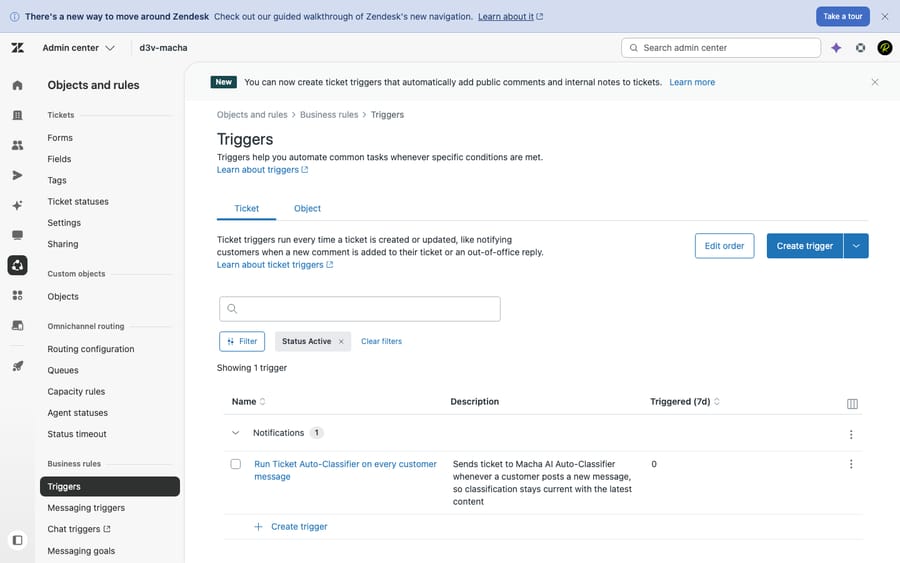The height and width of the screenshot is (563, 900).
Task: Open Status timeout in the sidebar
Action: (77, 434)
